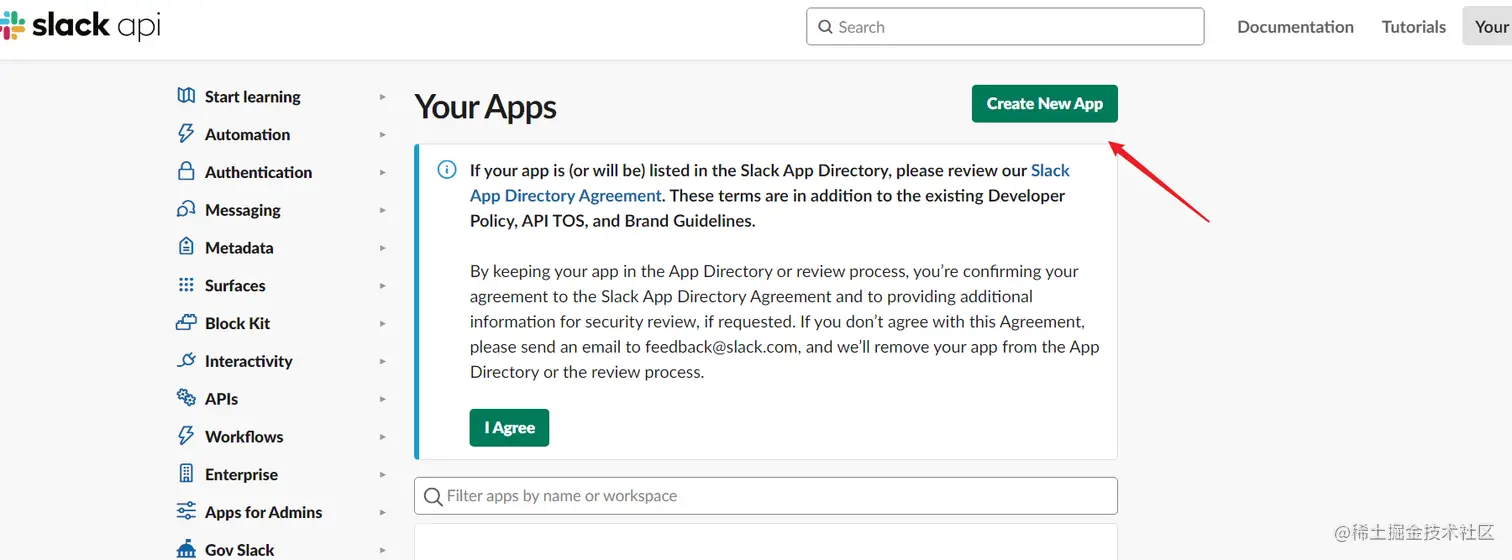The width and height of the screenshot is (1512, 560).
Task: Click the Automation lightning bolt icon
Action: [186, 134]
